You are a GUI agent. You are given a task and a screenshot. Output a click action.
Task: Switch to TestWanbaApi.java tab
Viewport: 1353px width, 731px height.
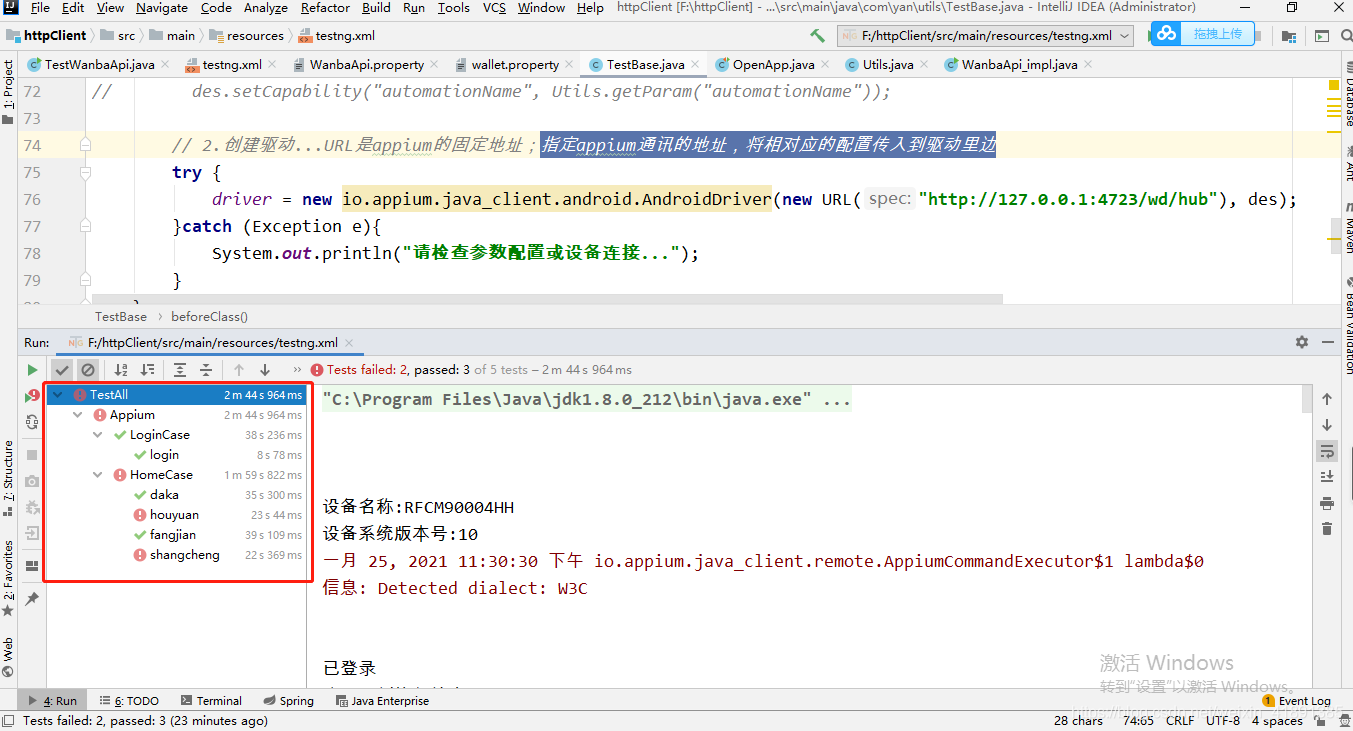[x=99, y=65]
